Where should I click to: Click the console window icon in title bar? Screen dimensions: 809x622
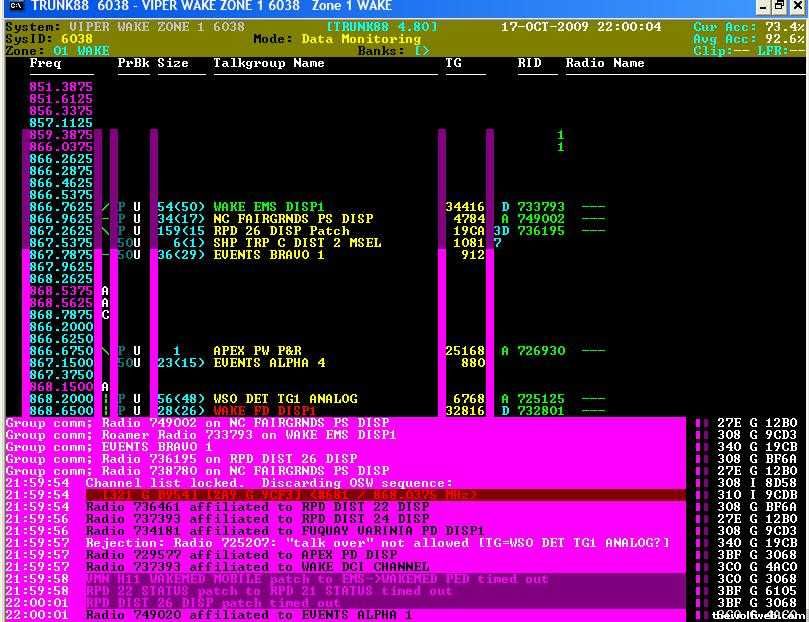tap(10, 6)
